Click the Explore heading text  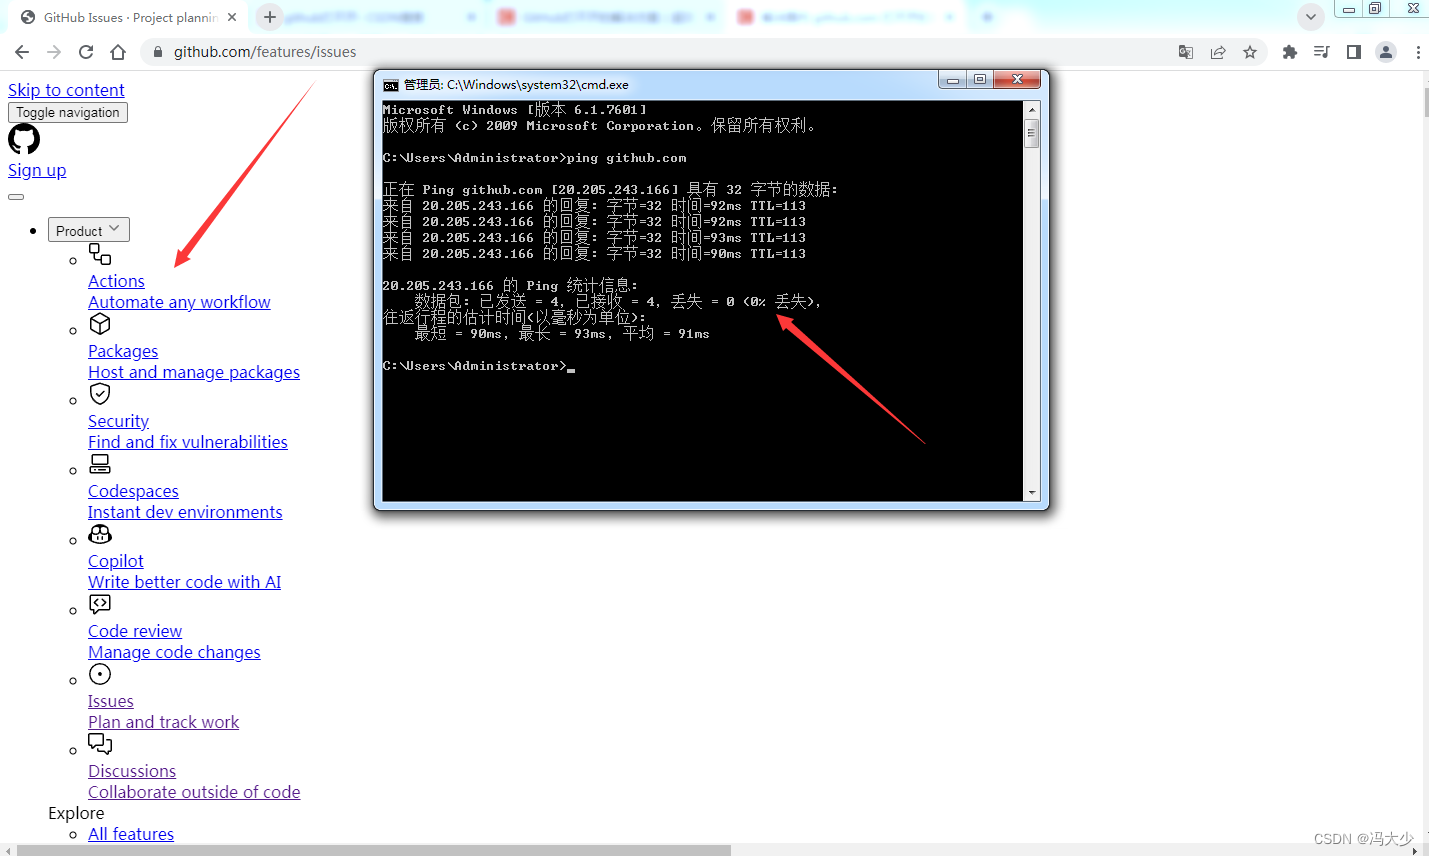(76, 813)
